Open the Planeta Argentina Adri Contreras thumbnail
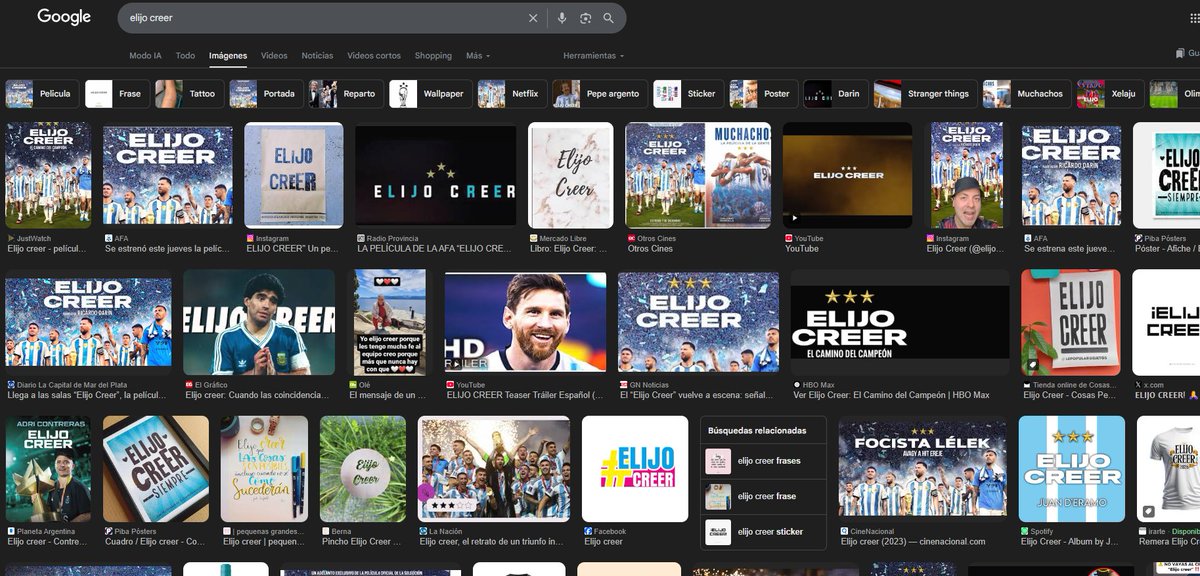The width and height of the screenshot is (1200, 576). coord(47,469)
